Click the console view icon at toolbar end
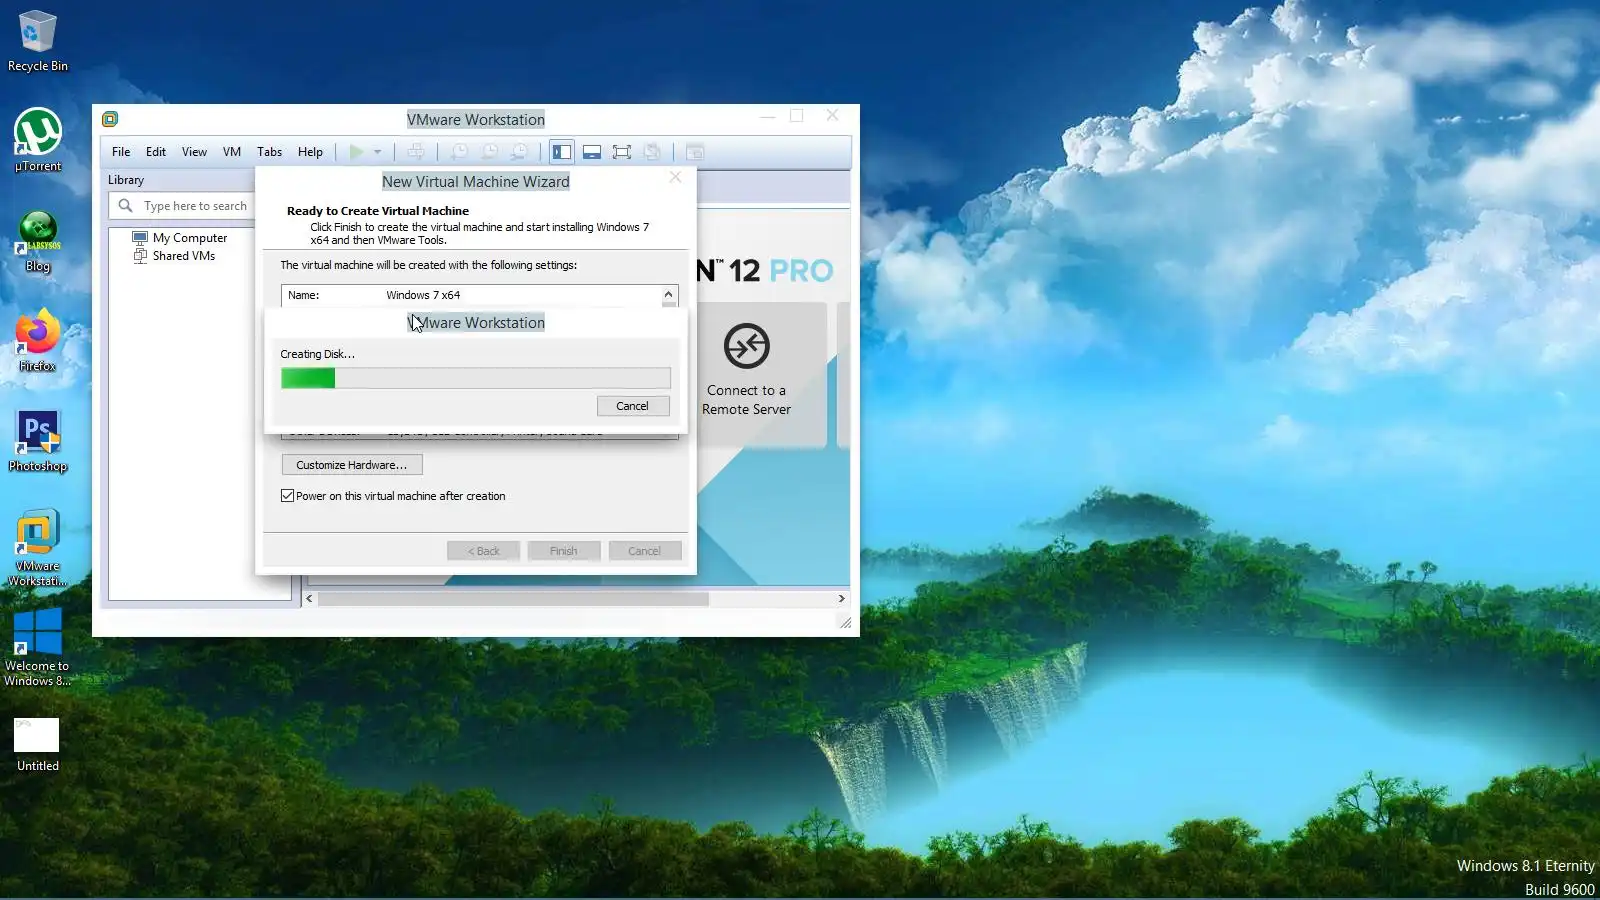The width and height of the screenshot is (1600, 900). coord(695,152)
